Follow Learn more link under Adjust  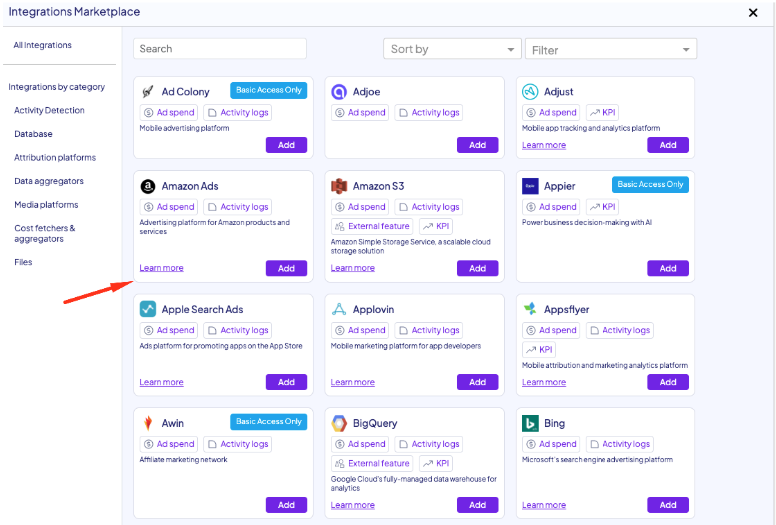pyautogui.click(x=543, y=145)
